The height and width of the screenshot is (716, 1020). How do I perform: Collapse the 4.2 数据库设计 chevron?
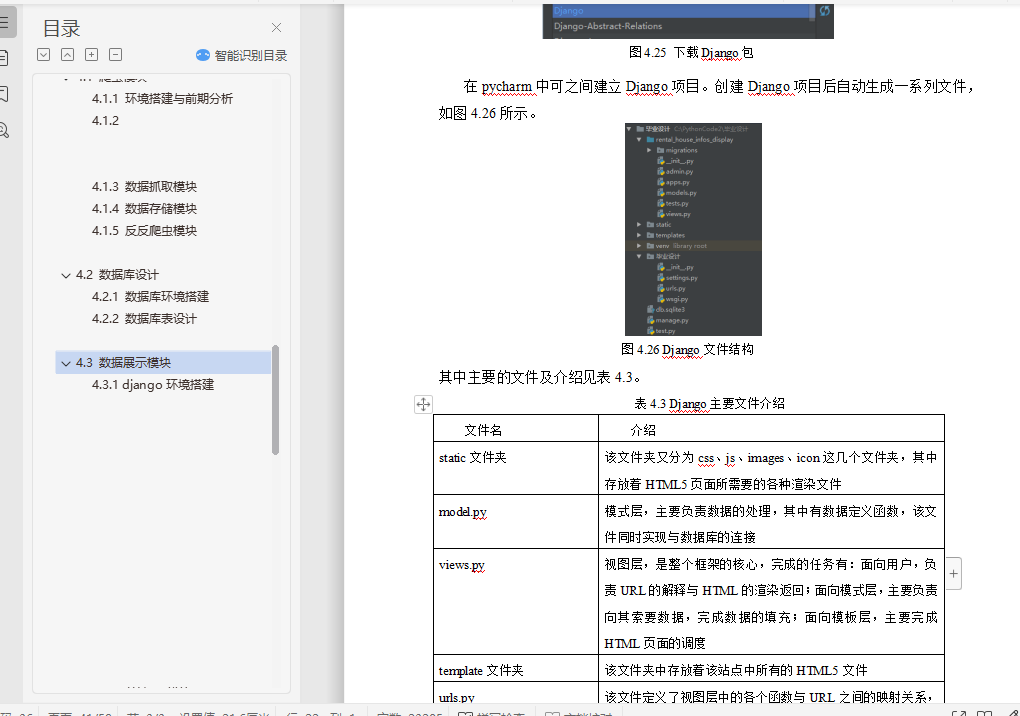(66, 275)
